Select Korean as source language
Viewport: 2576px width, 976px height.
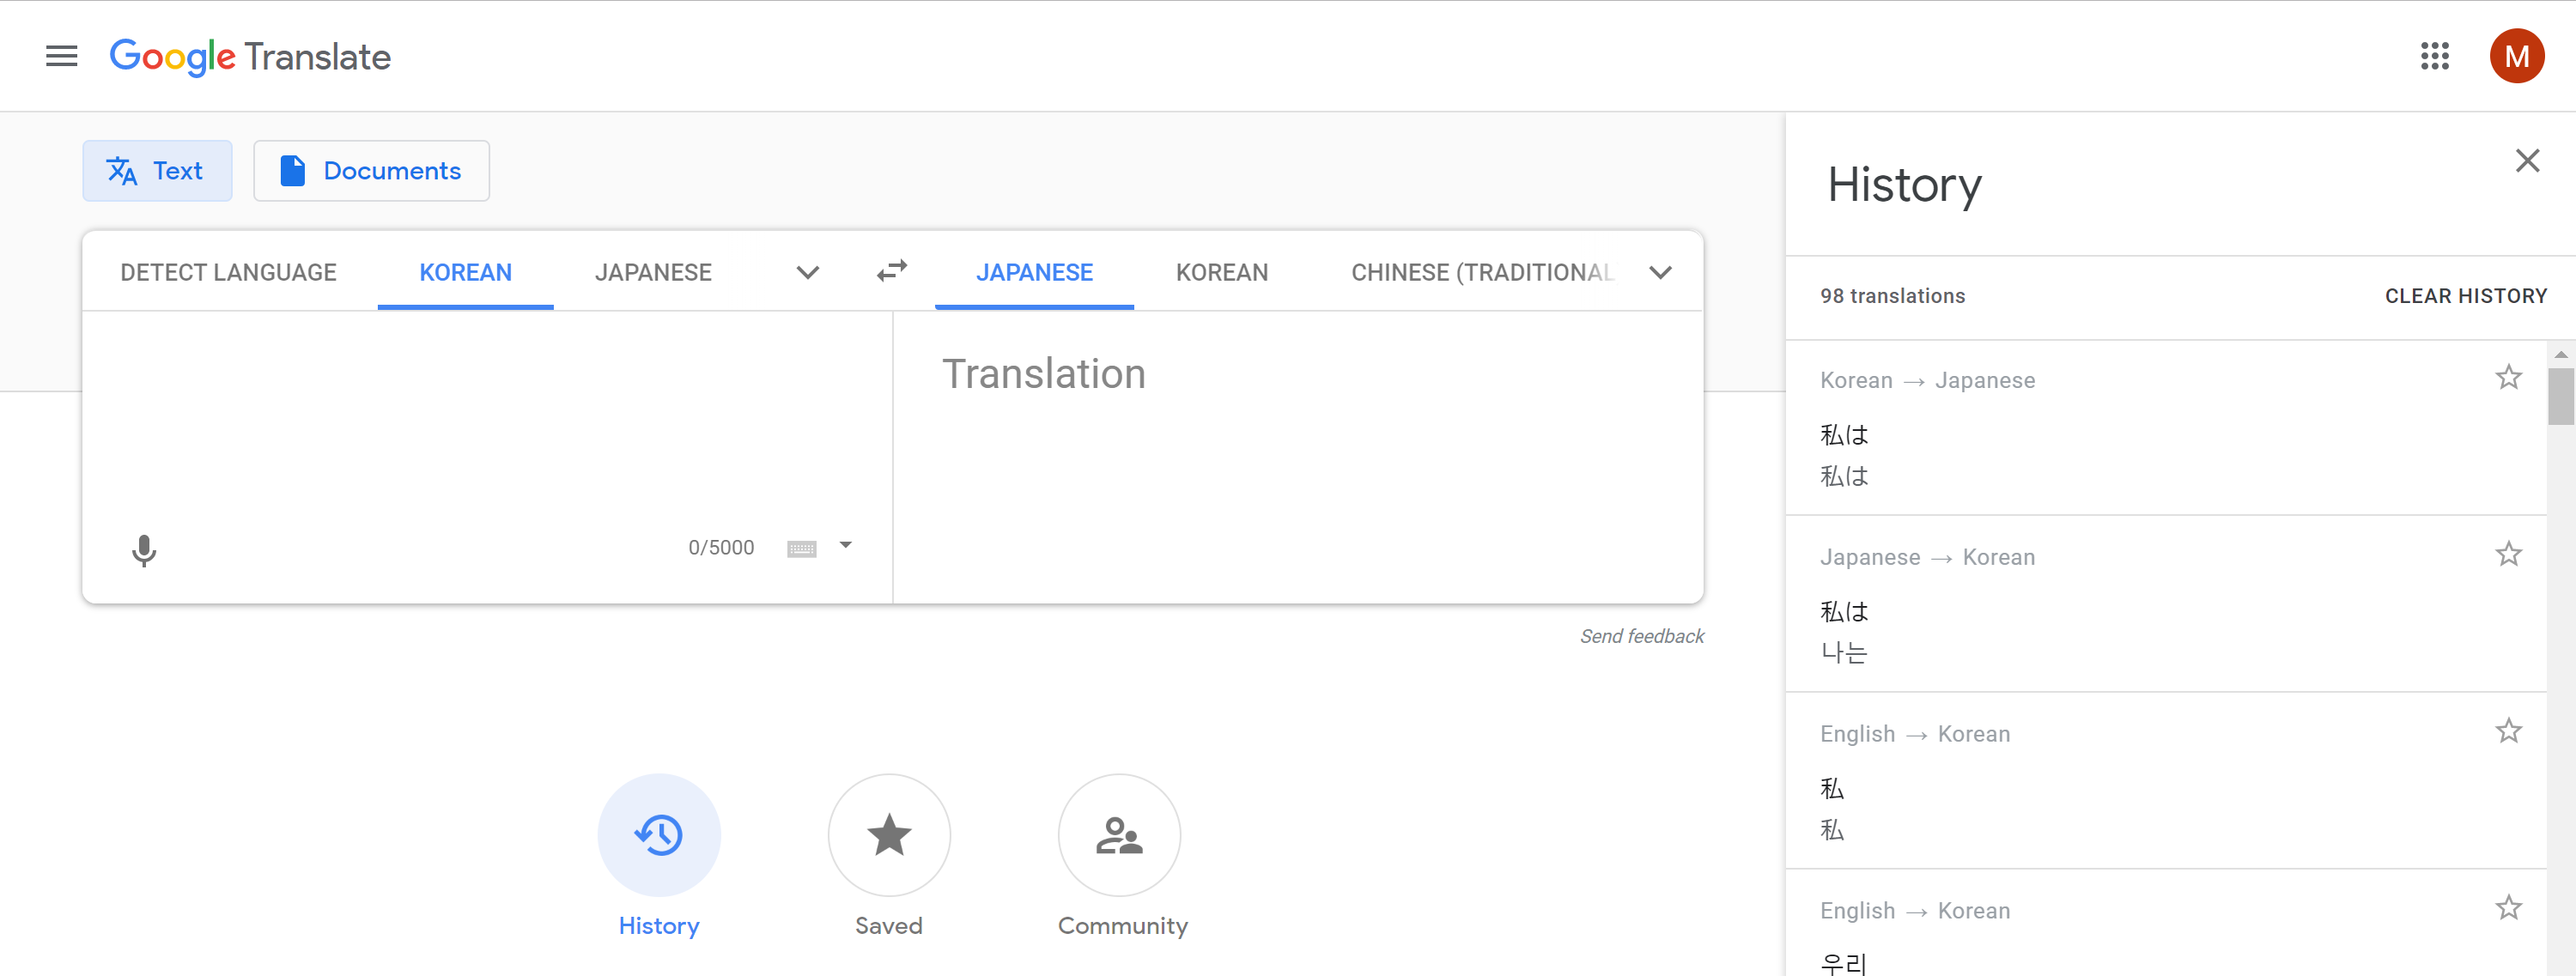(465, 272)
